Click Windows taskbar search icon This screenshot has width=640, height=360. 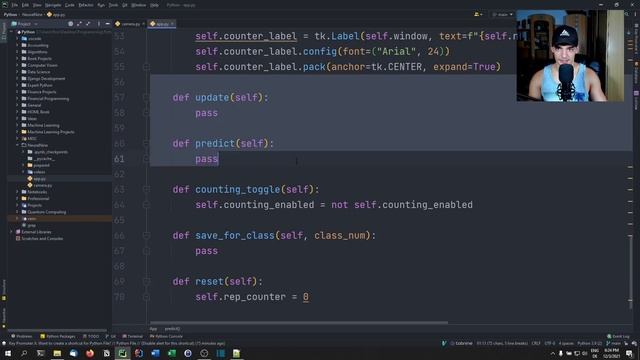24,353
